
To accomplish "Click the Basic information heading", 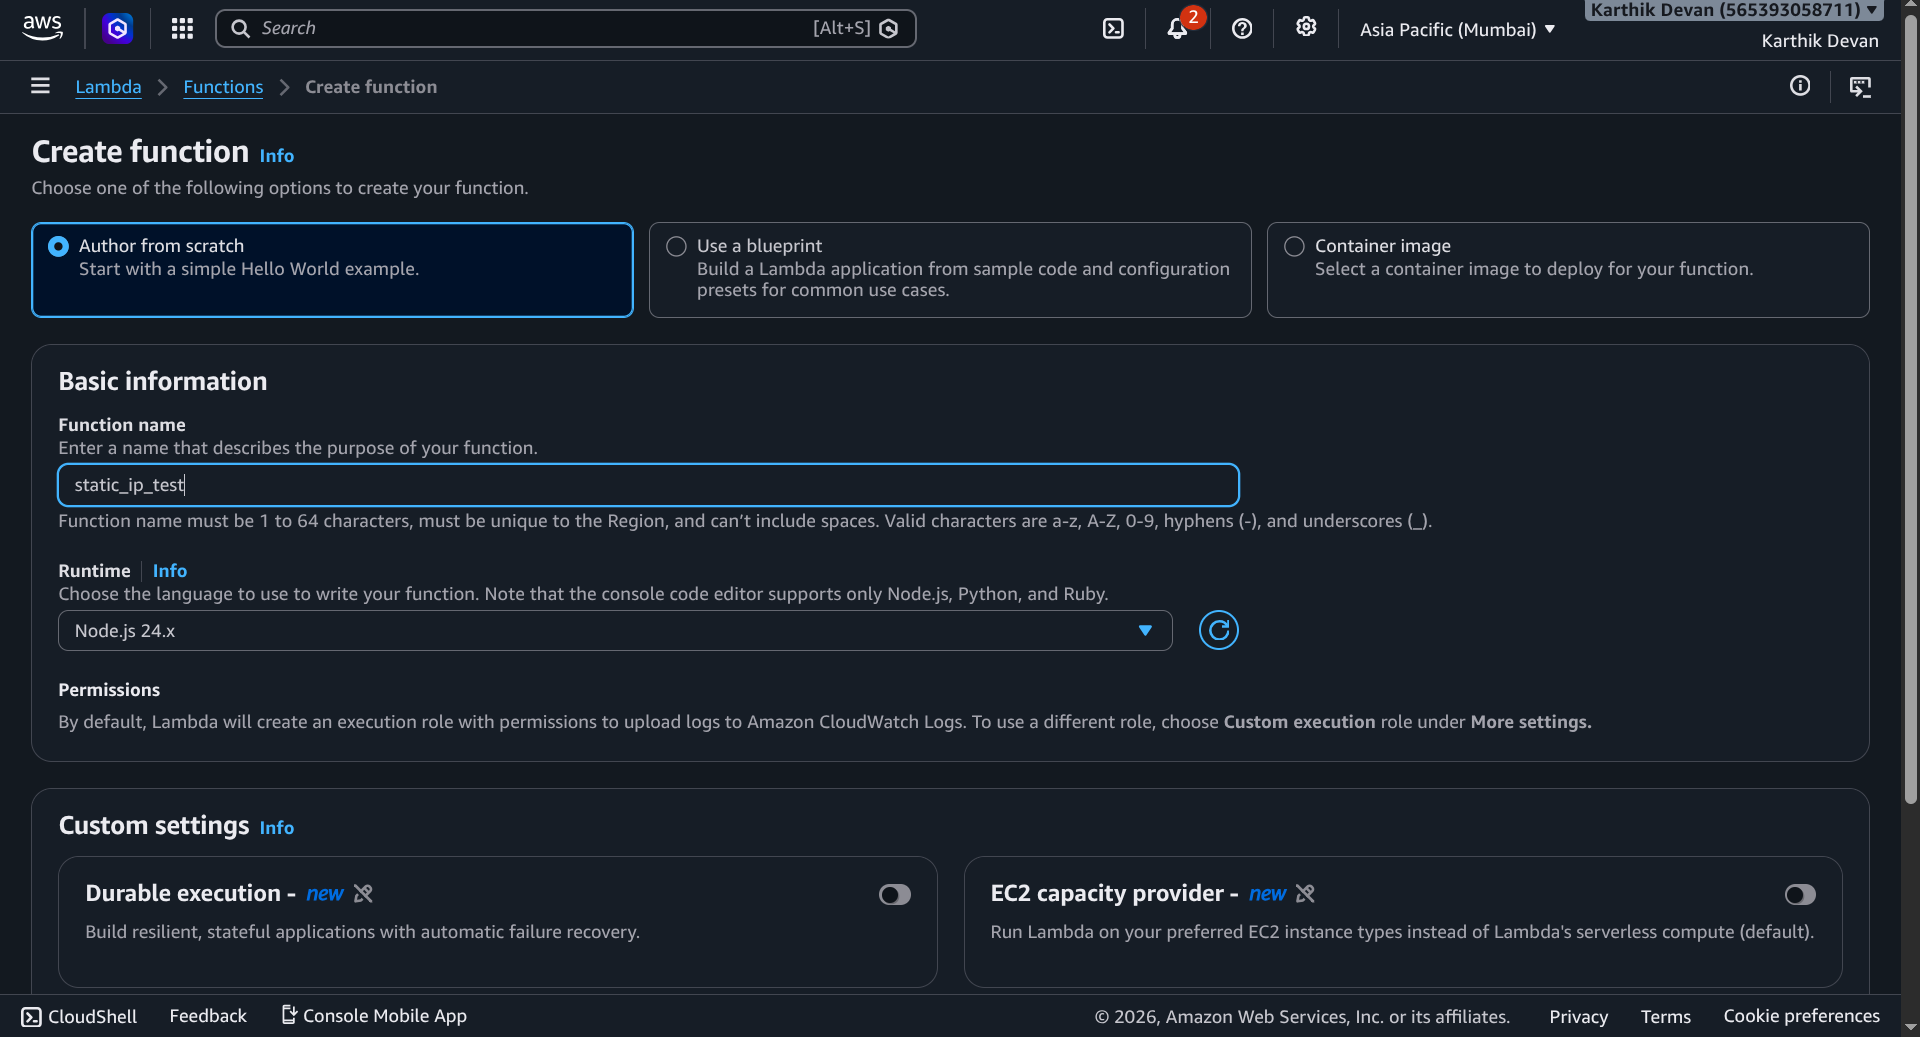I will (163, 381).
